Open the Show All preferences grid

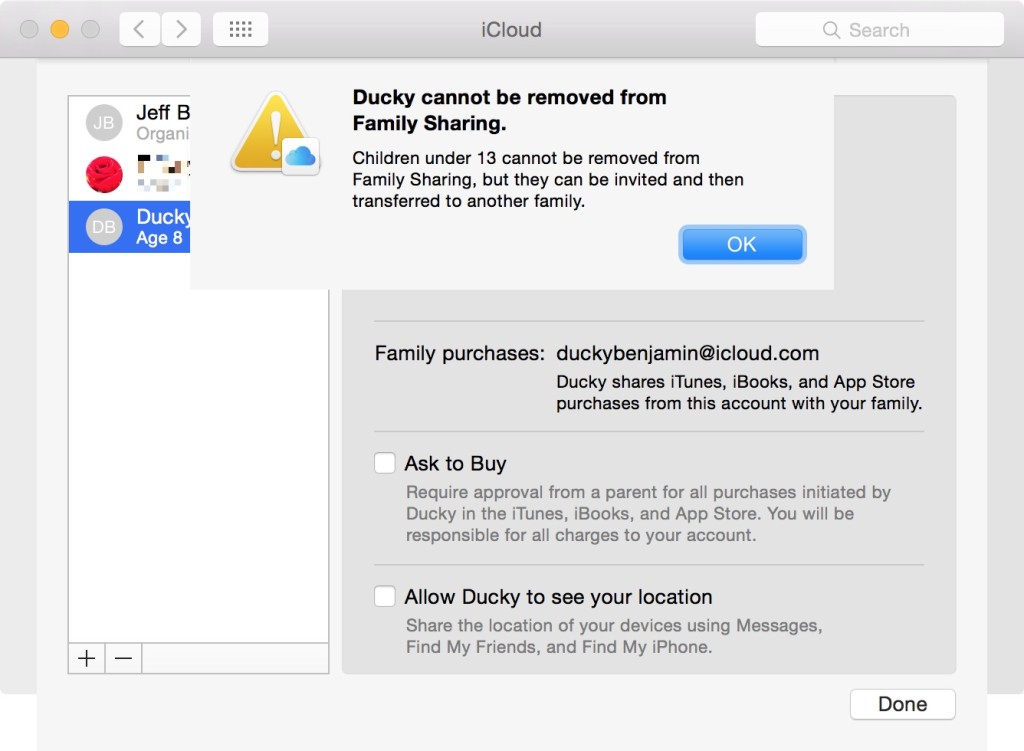coord(240,29)
